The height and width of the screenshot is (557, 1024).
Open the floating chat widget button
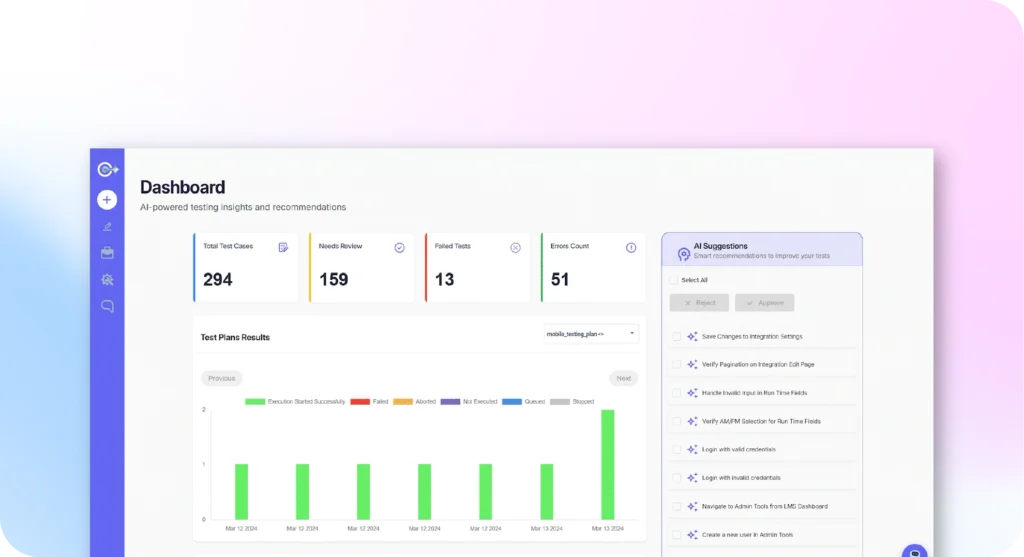pos(914,552)
